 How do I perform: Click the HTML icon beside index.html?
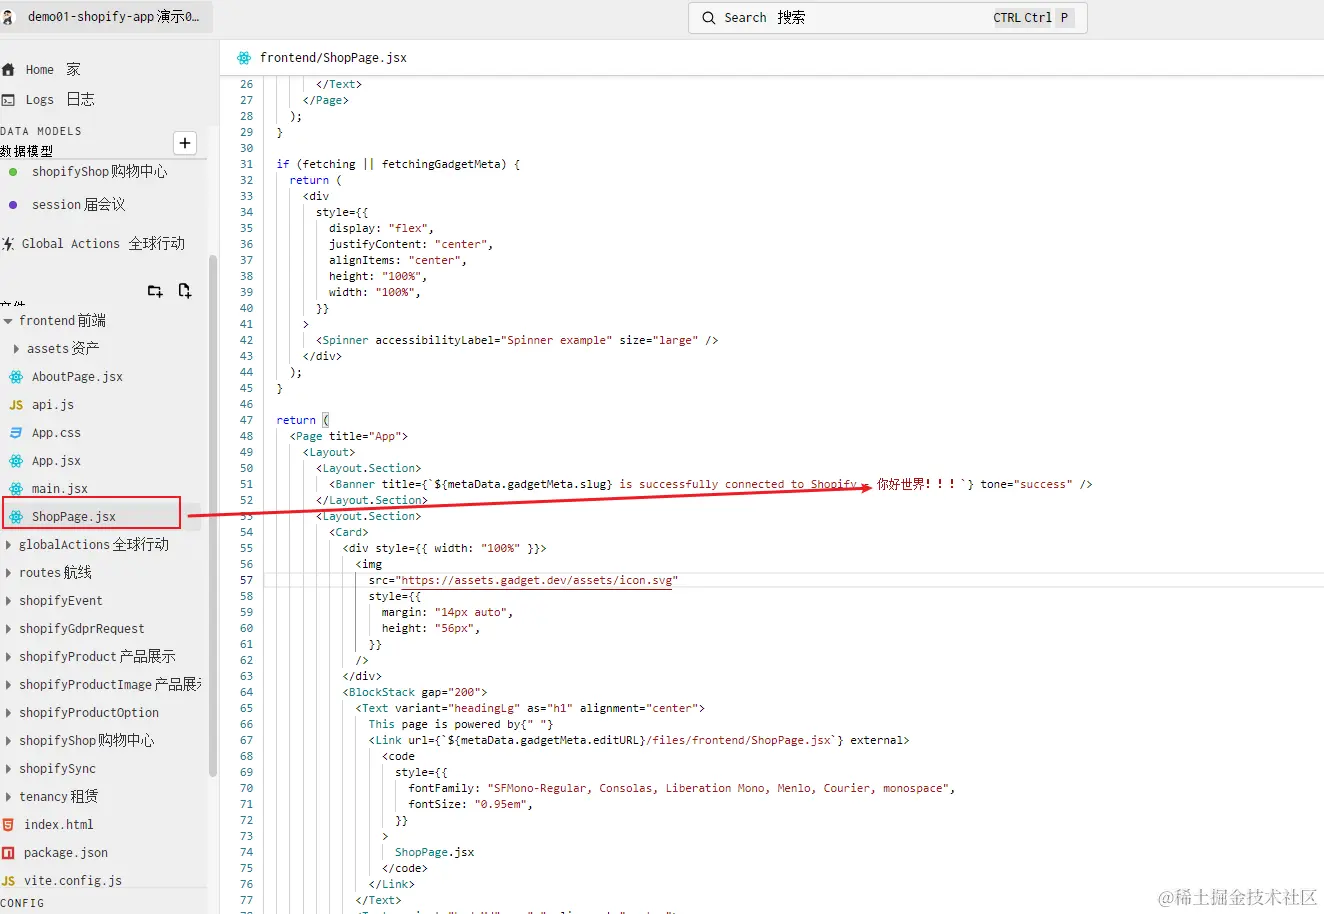coord(8,825)
